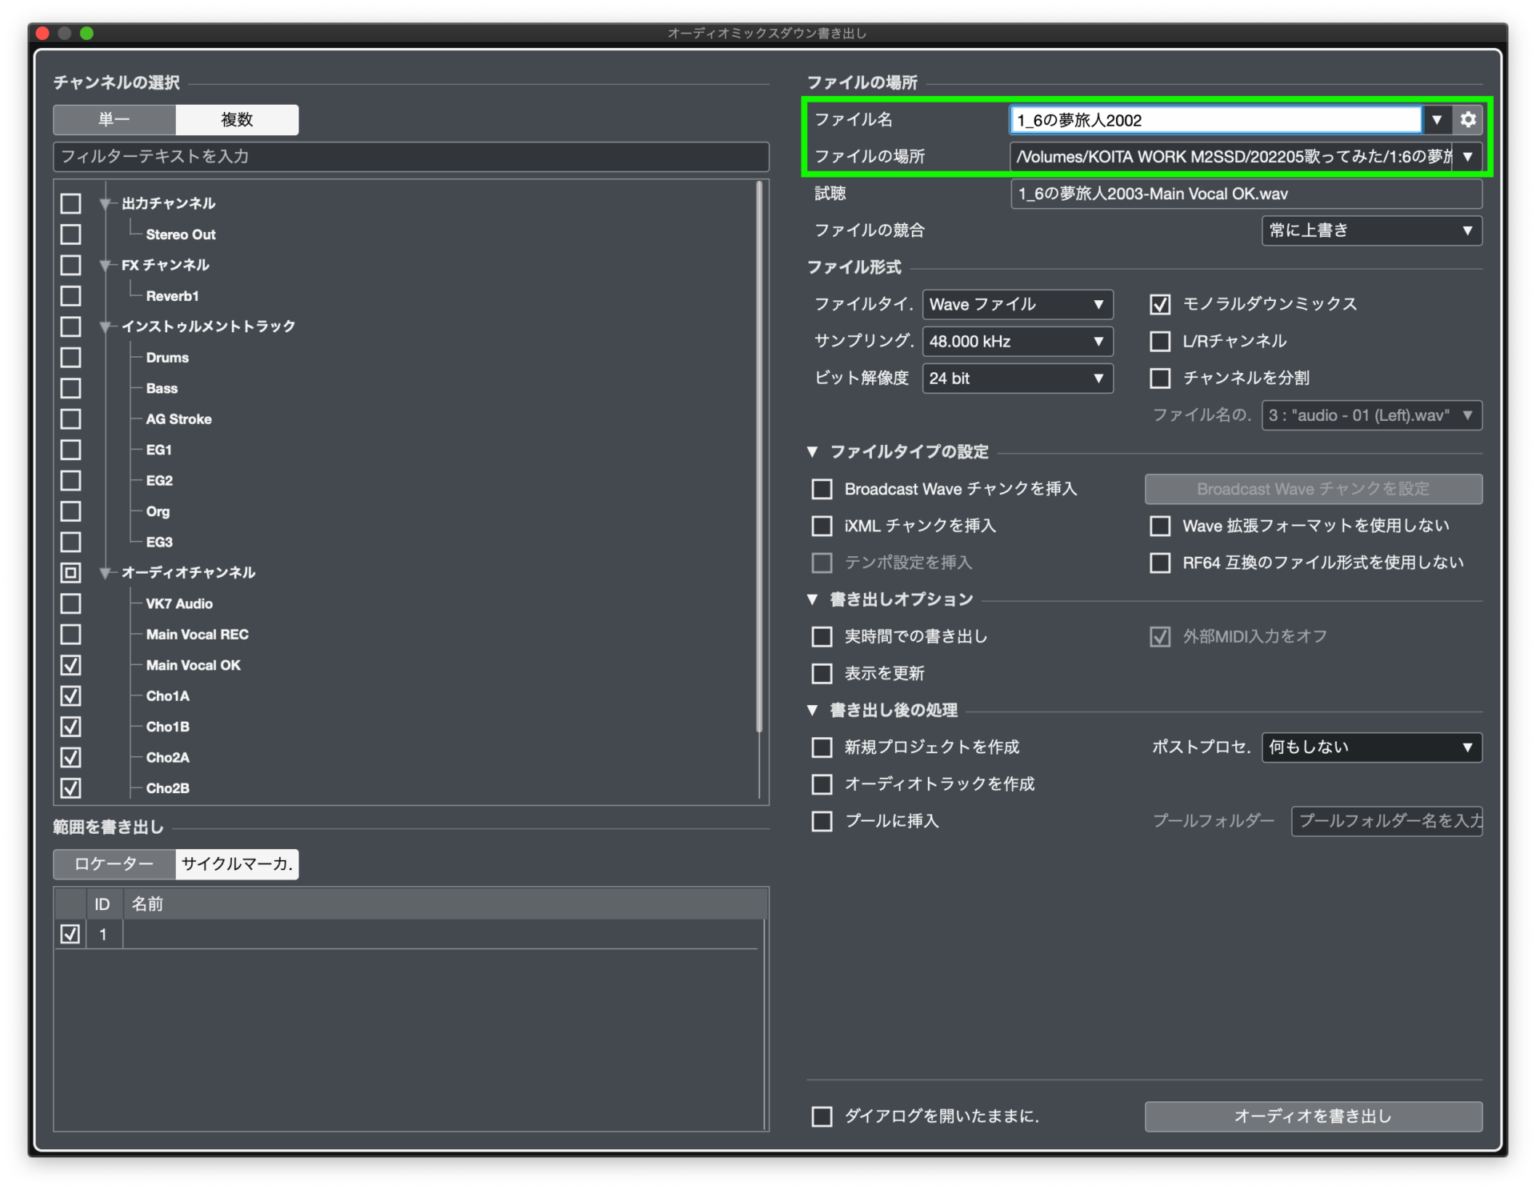Select the Reverb1 channel row
Viewport: 1536px width, 1190px height.
pos(172,296)
